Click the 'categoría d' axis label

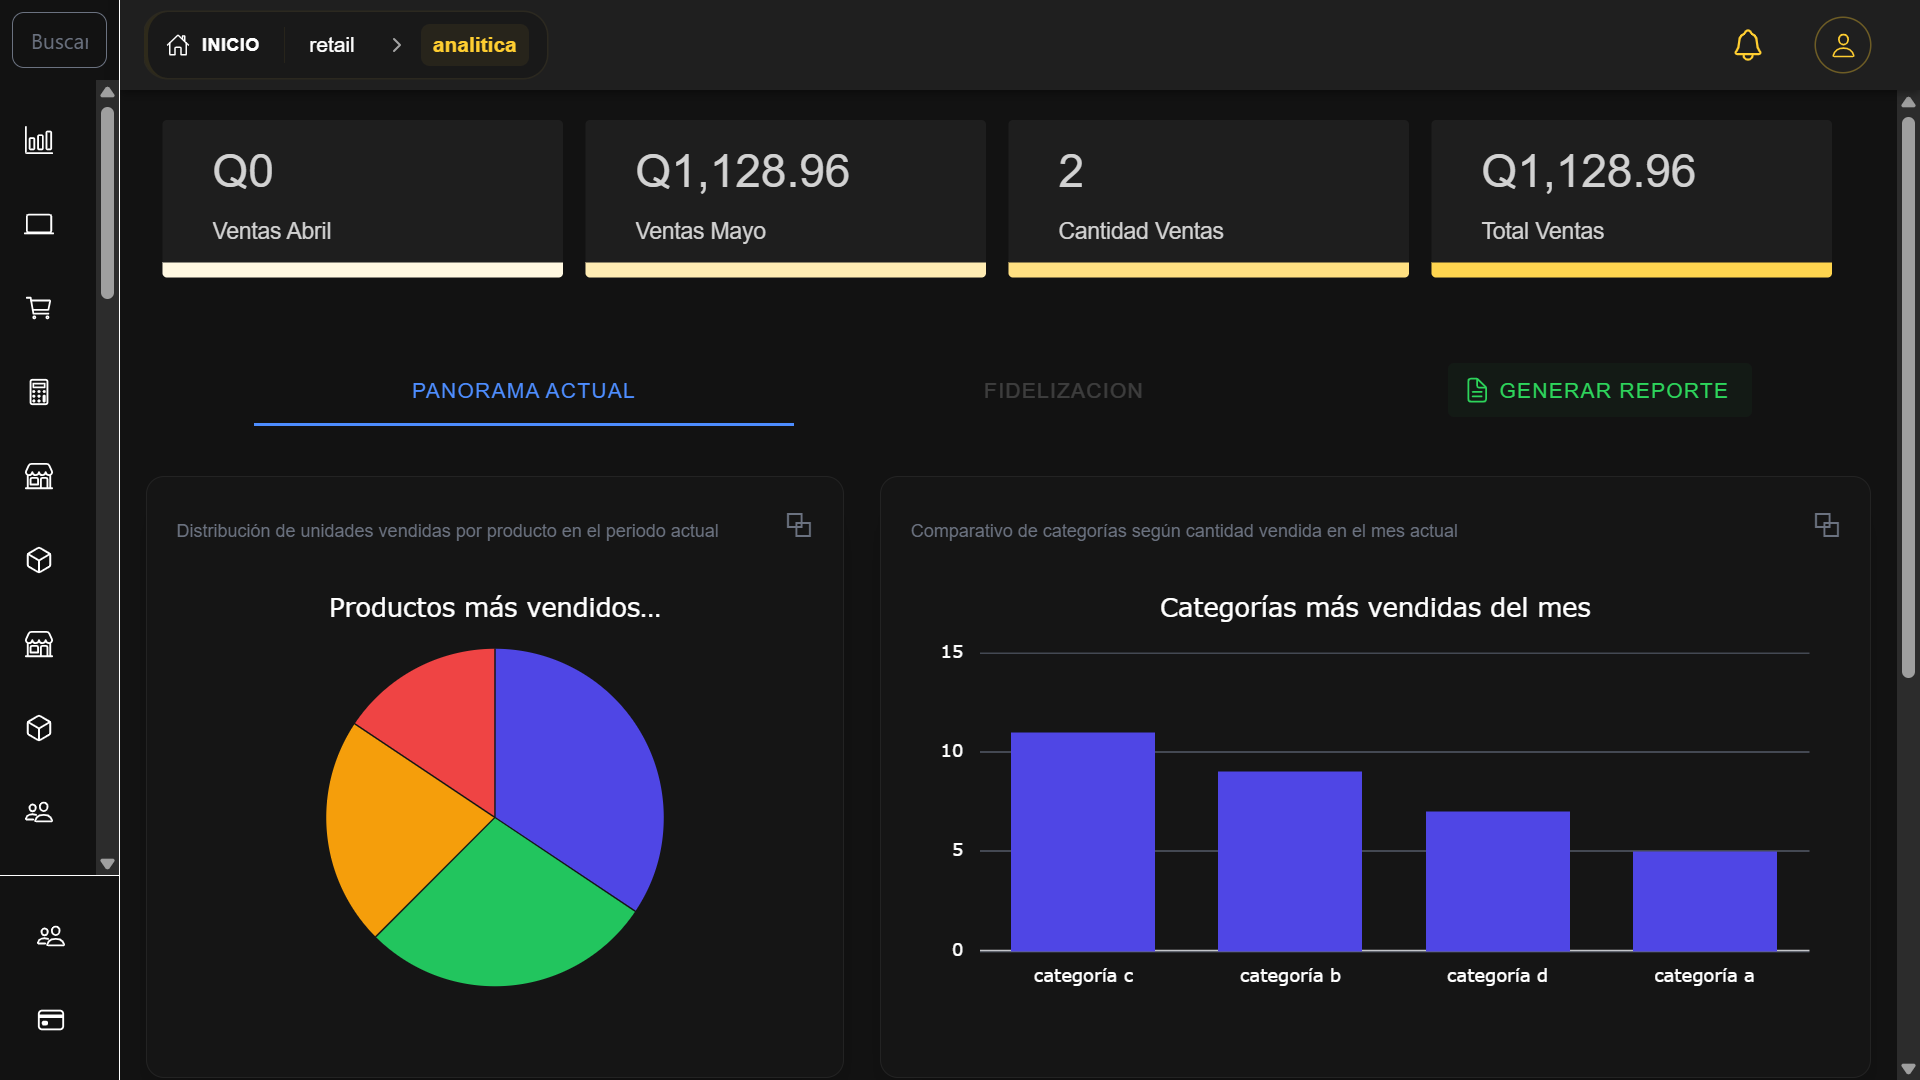click(1497, 976)
